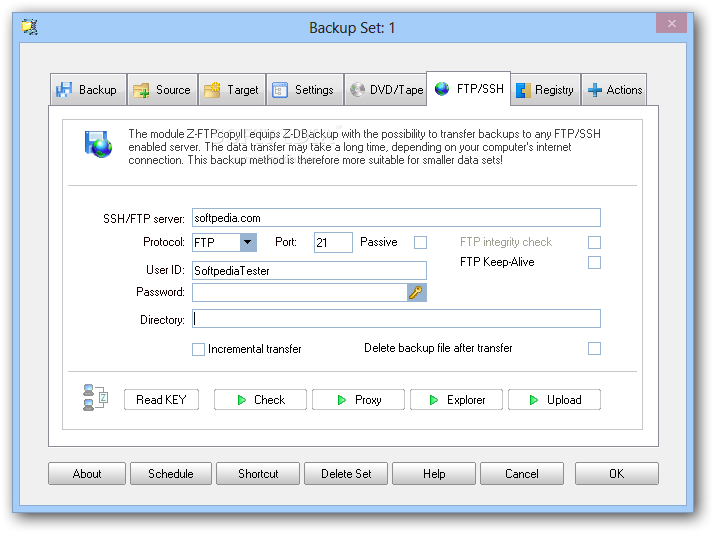The image size is (714, 533).
Task: Check the Incremental transfer option
Action: coord(198,349)
